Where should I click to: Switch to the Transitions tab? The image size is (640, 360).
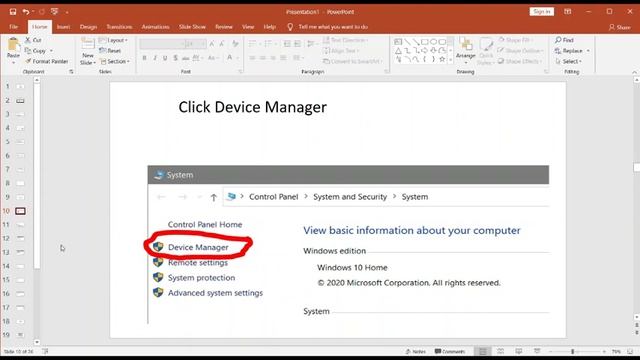[x=119, y=27]
